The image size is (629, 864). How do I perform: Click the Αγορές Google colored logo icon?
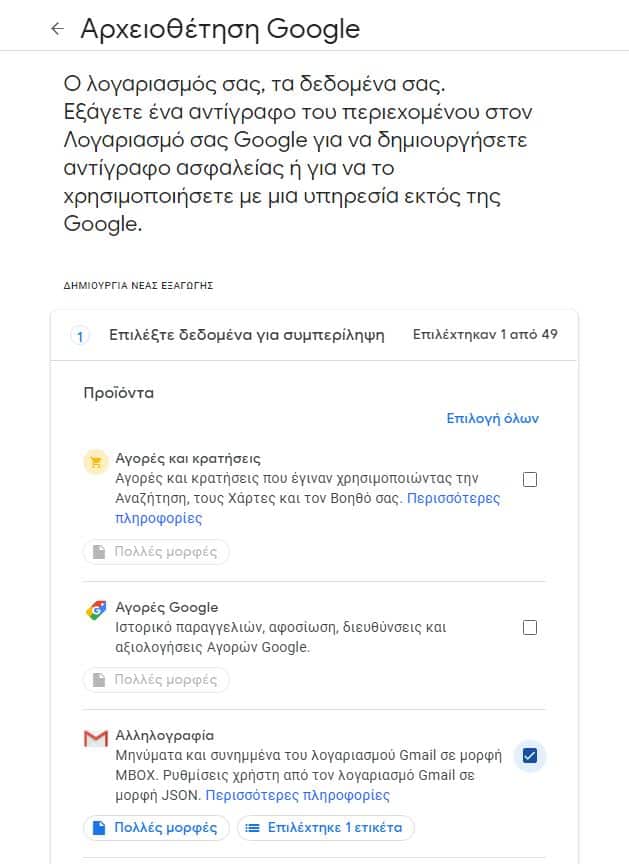pyautogui.click(x=96, y=609)
